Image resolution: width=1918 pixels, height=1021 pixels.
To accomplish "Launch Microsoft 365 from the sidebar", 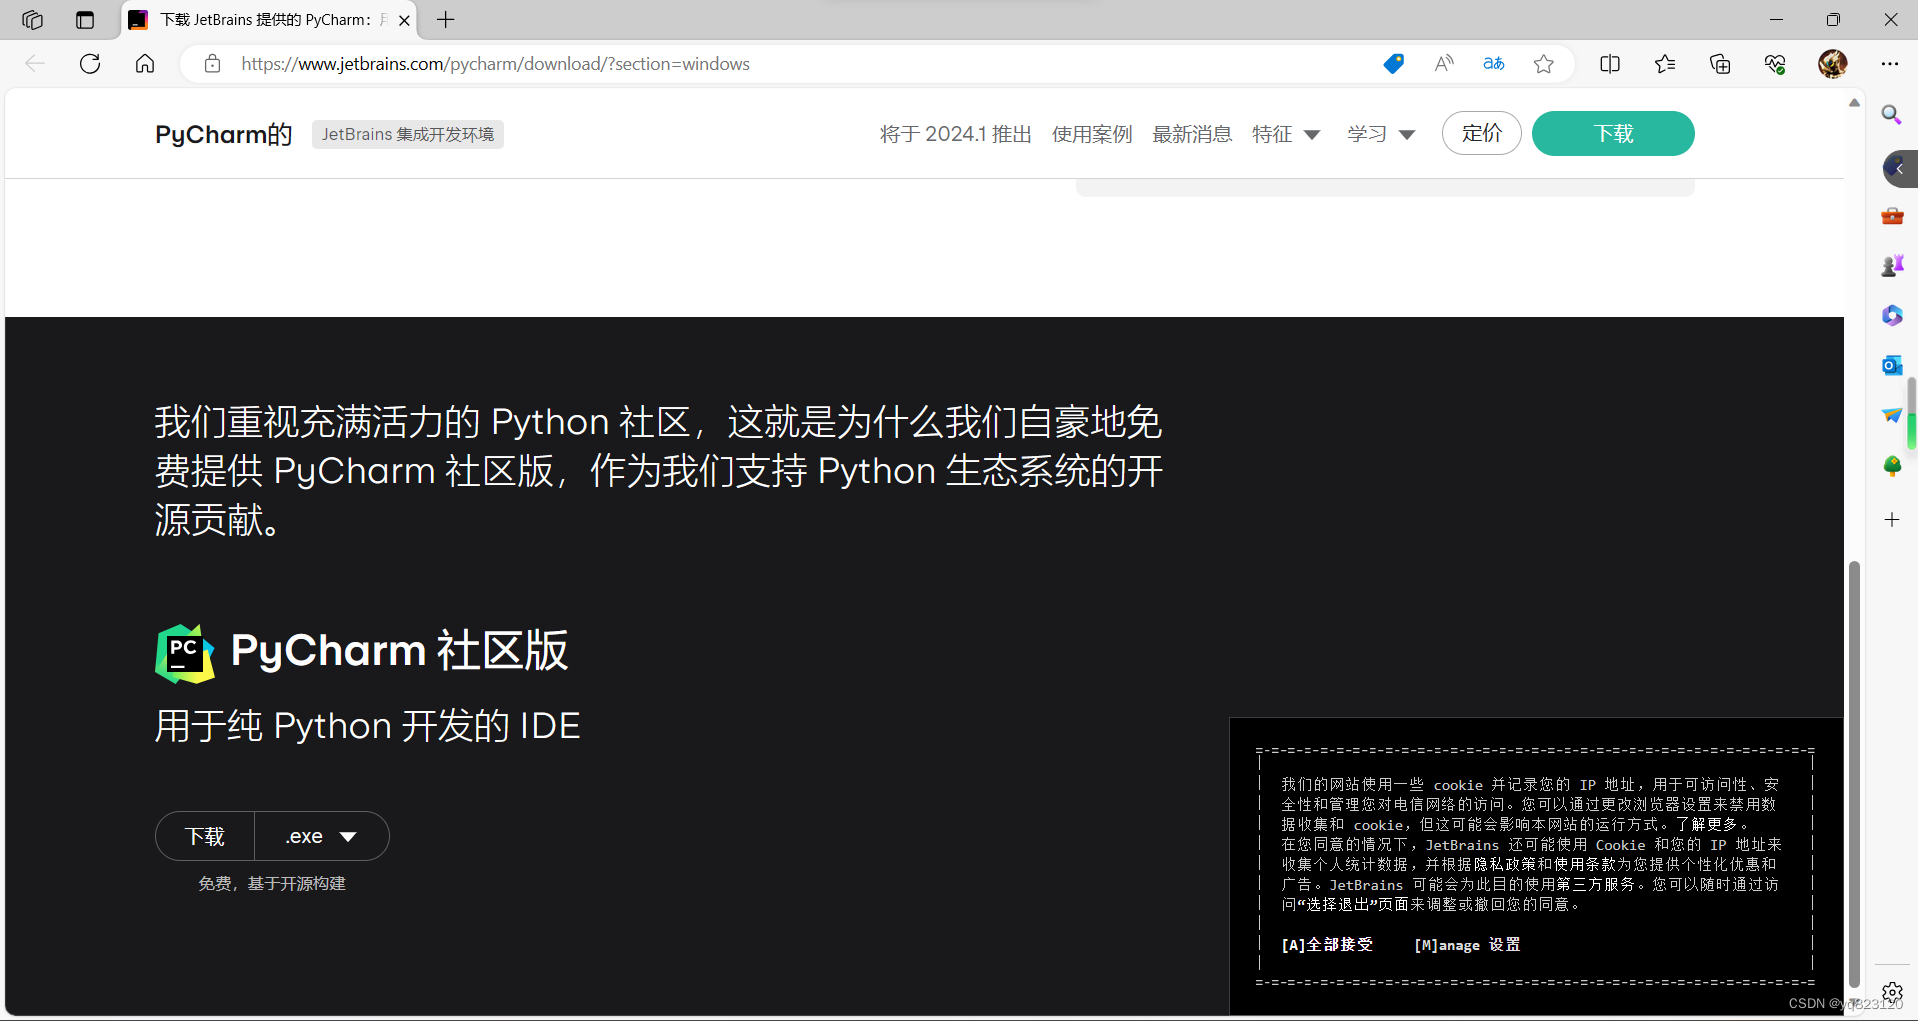I will [x=1891, y=315].
